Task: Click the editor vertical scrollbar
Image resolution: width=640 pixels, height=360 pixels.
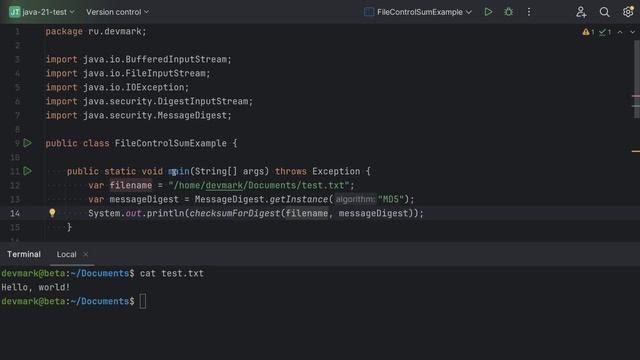Action: (x=636, y=78)
